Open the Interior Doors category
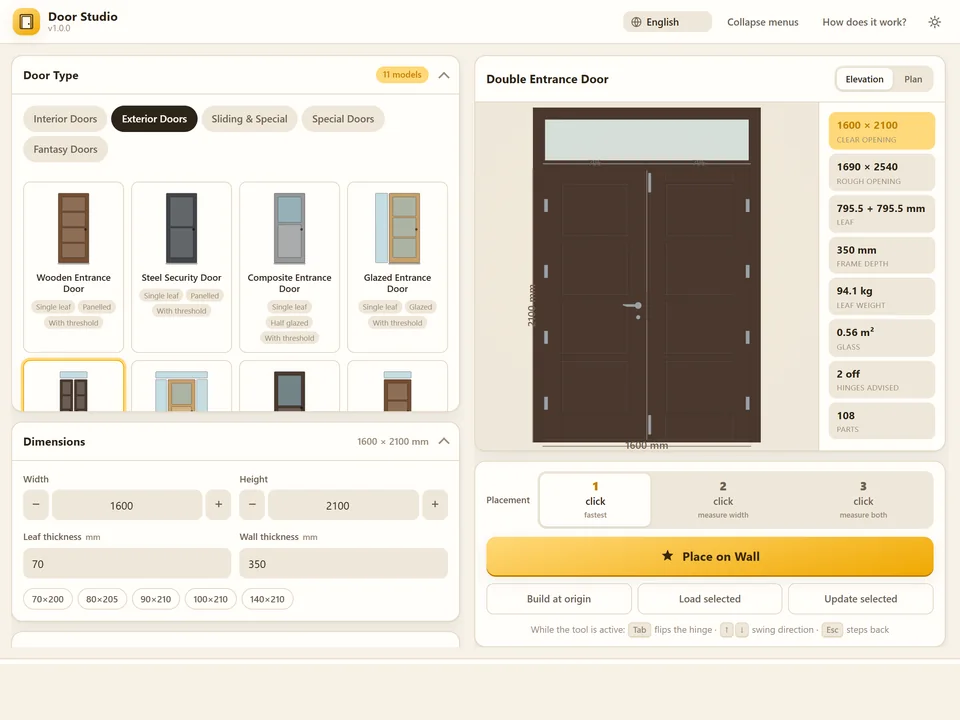Image resolution: width=960 pixels, height=720 pixels. (66, 119)
